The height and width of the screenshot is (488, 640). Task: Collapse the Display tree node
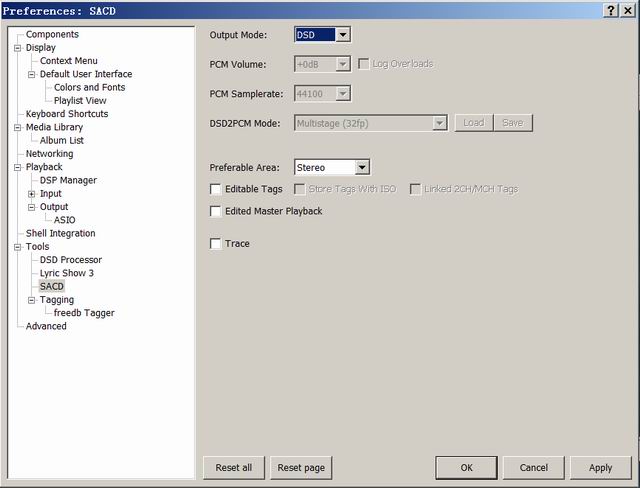[x=17, y=48]
